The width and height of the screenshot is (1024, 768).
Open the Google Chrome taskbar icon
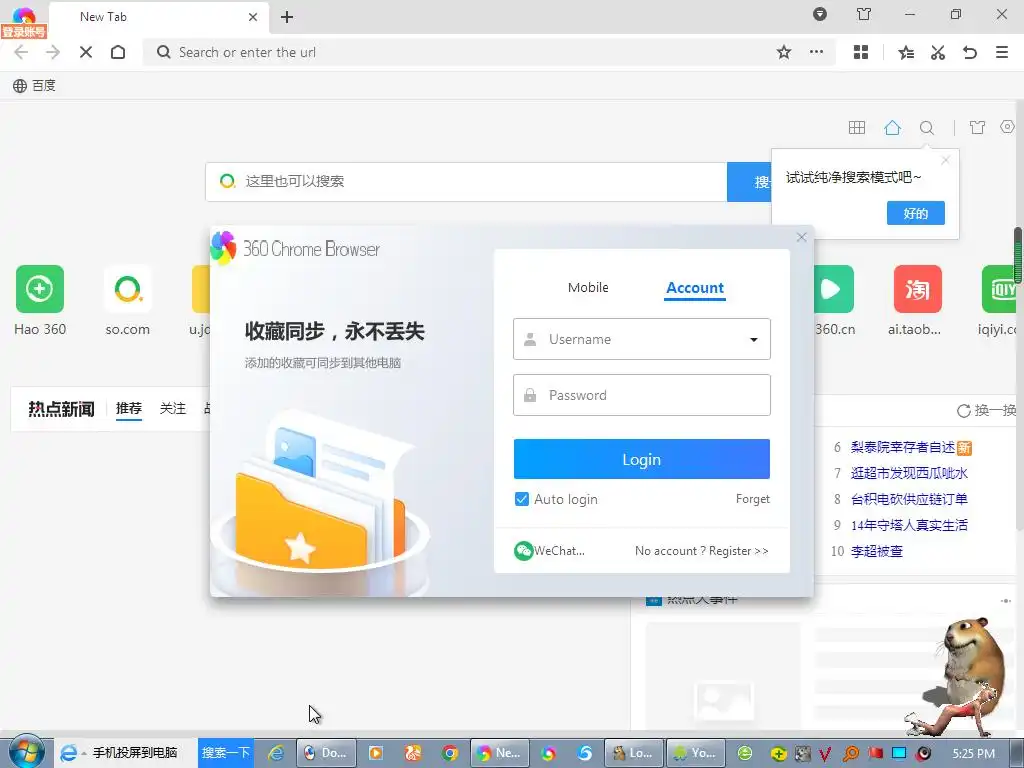[449, 753]
